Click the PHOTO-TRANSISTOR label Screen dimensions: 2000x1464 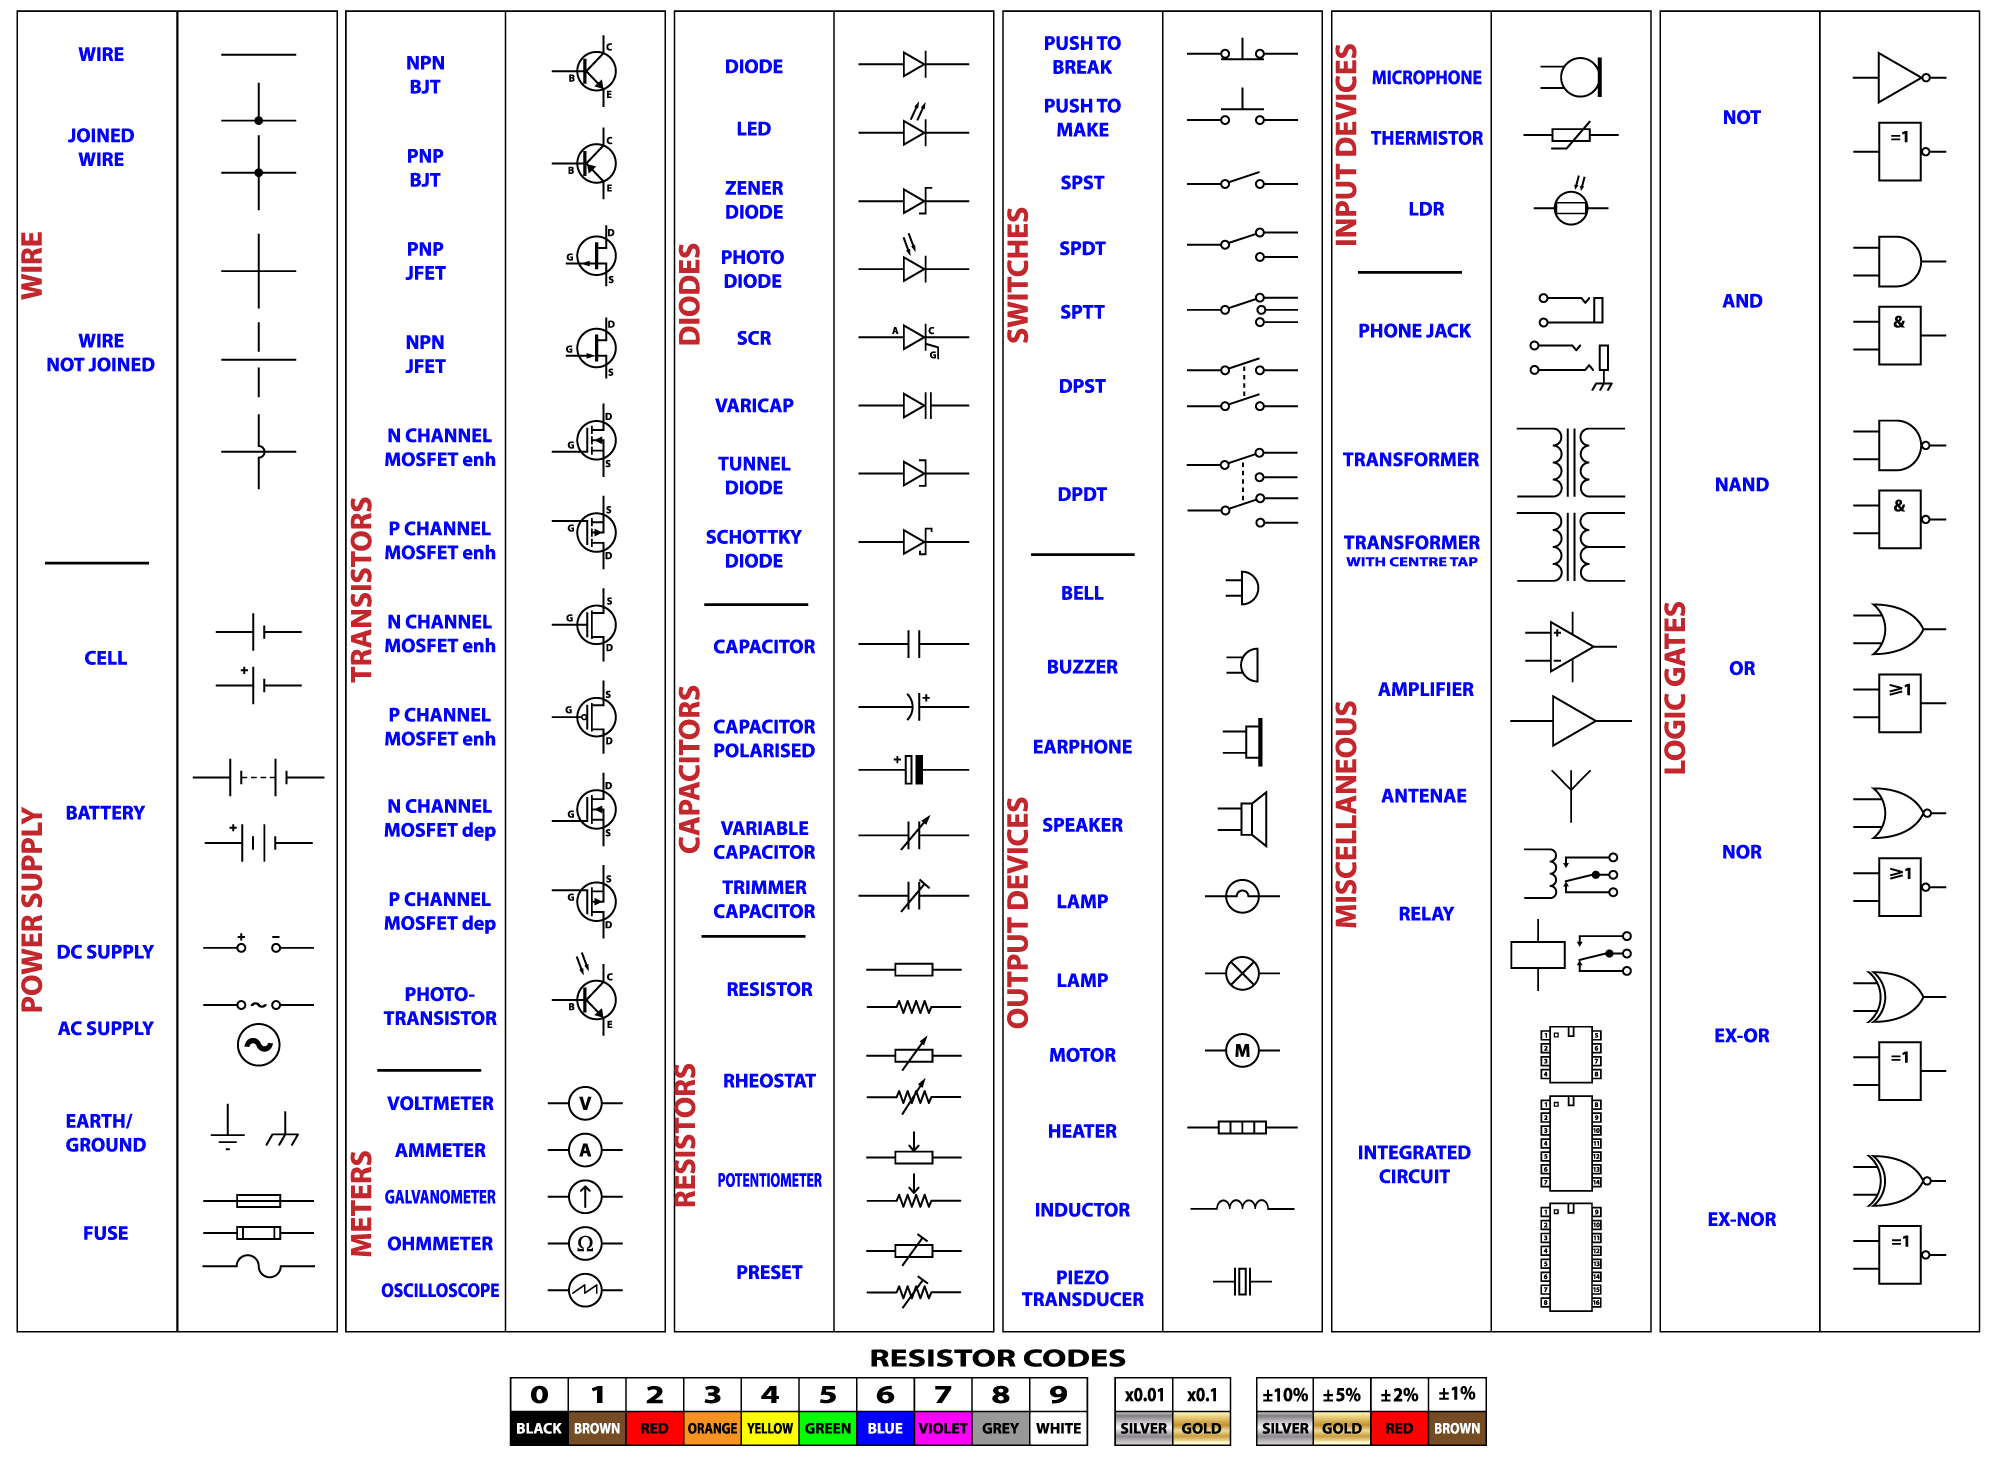(x=441, y=1007)
